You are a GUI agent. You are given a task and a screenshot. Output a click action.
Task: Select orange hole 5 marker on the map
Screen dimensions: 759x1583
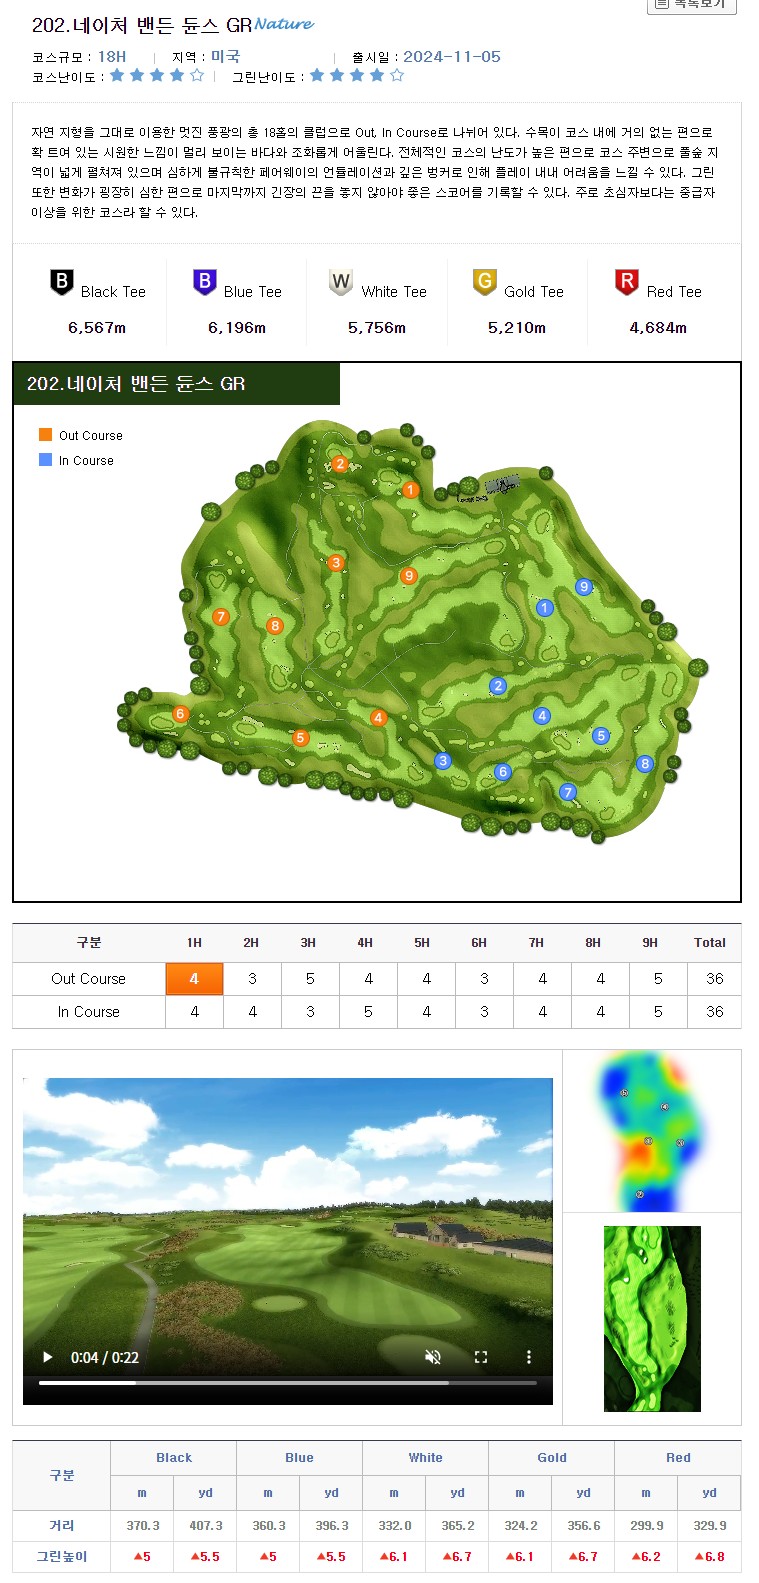[300, 738]
